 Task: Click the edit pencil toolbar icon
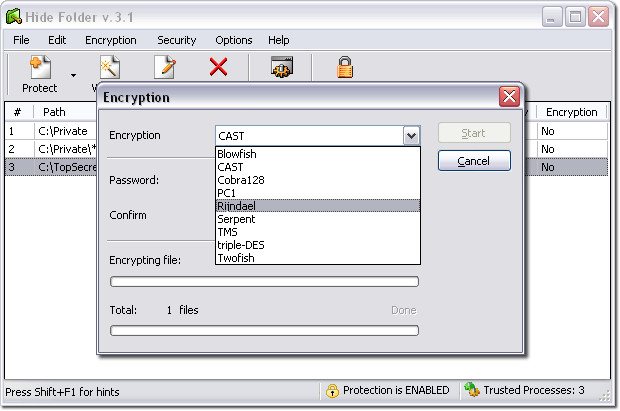(x=164, y=67)
